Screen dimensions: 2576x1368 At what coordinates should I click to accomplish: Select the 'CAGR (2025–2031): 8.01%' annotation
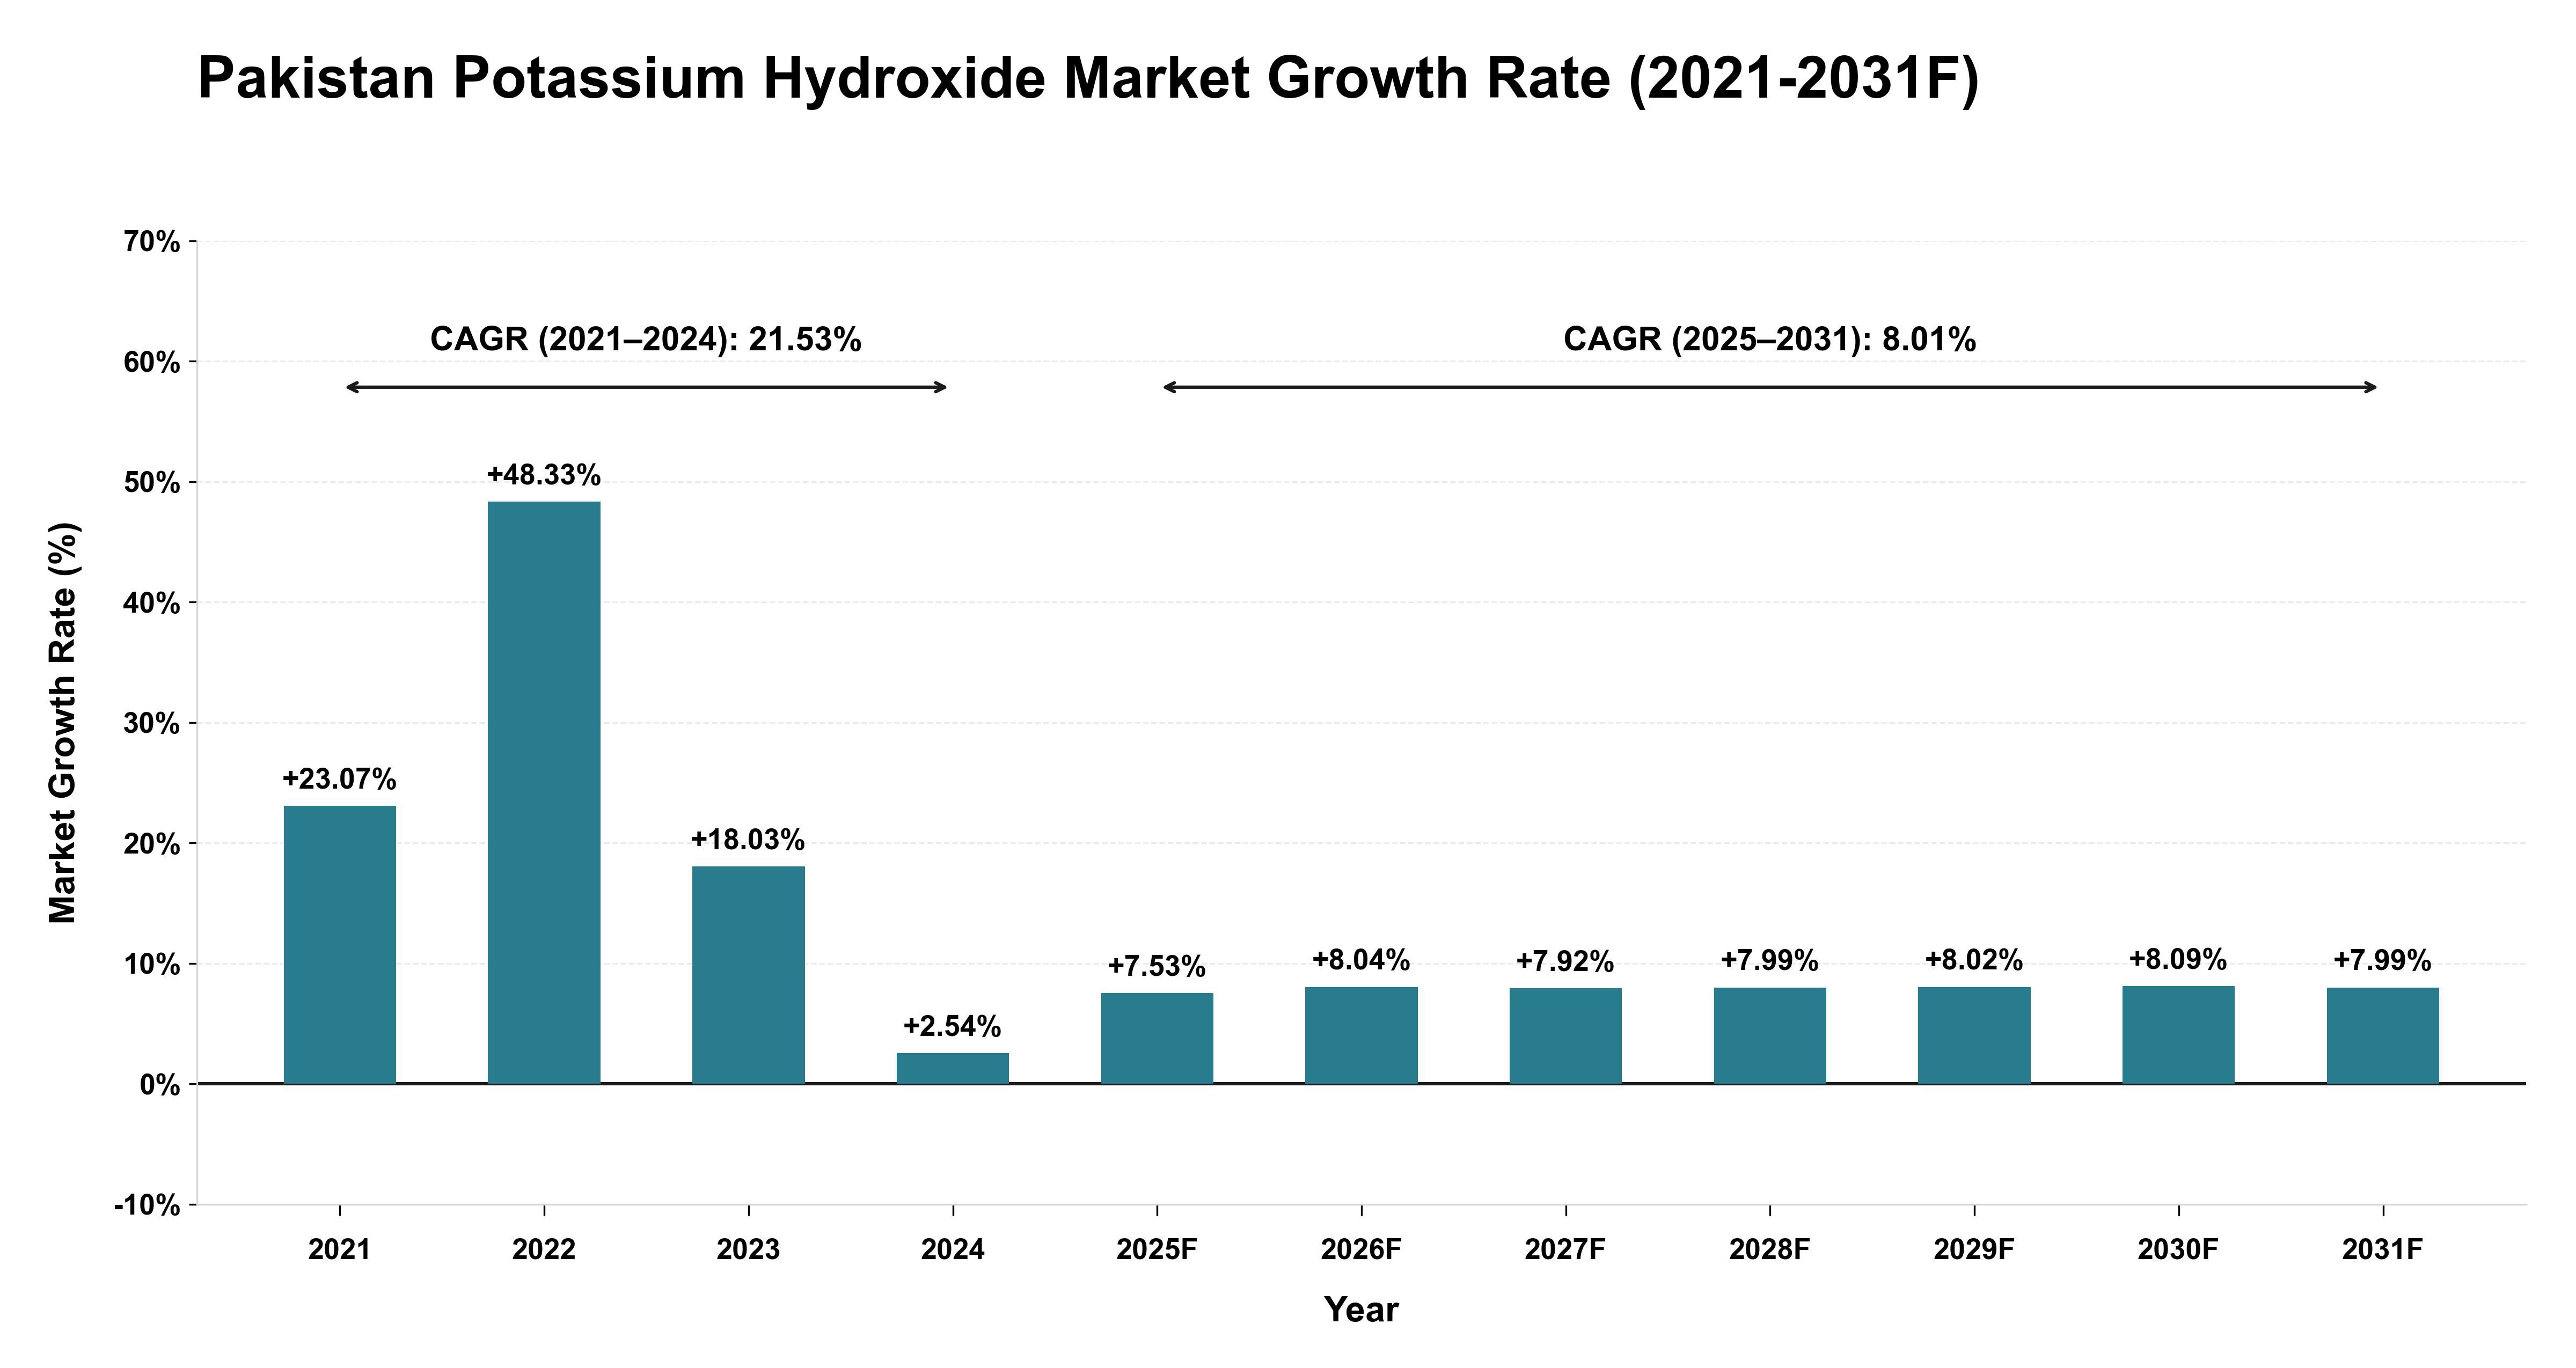coord(1770,340)
